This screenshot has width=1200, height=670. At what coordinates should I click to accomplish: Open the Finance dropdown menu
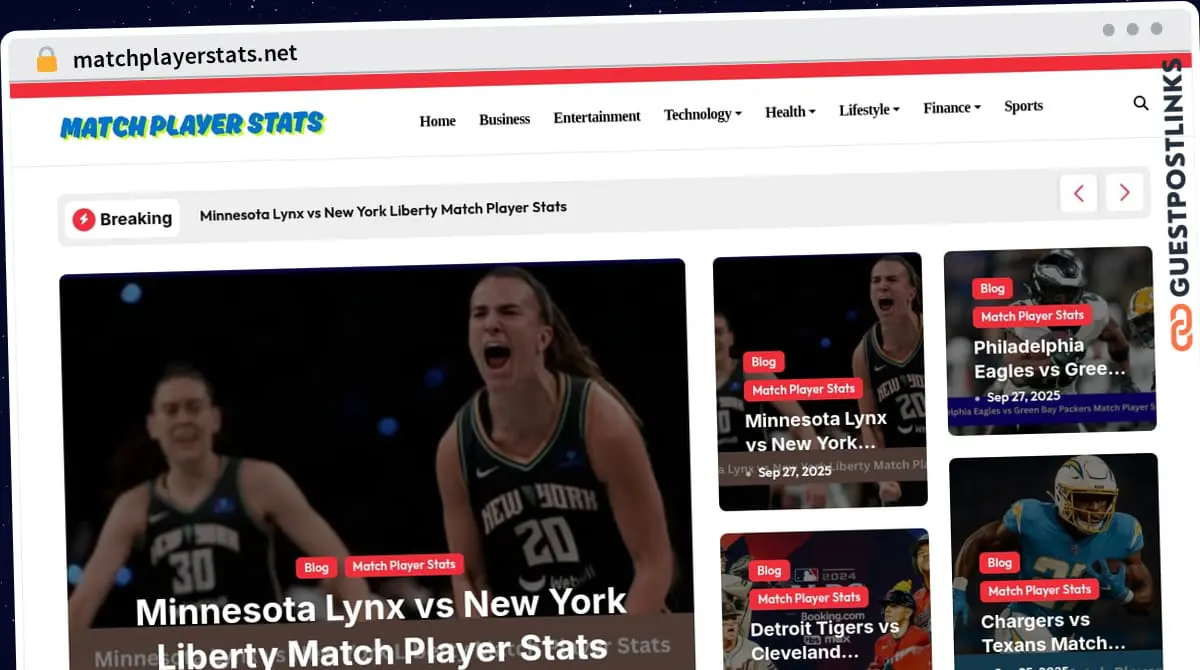tap(951, 107)
